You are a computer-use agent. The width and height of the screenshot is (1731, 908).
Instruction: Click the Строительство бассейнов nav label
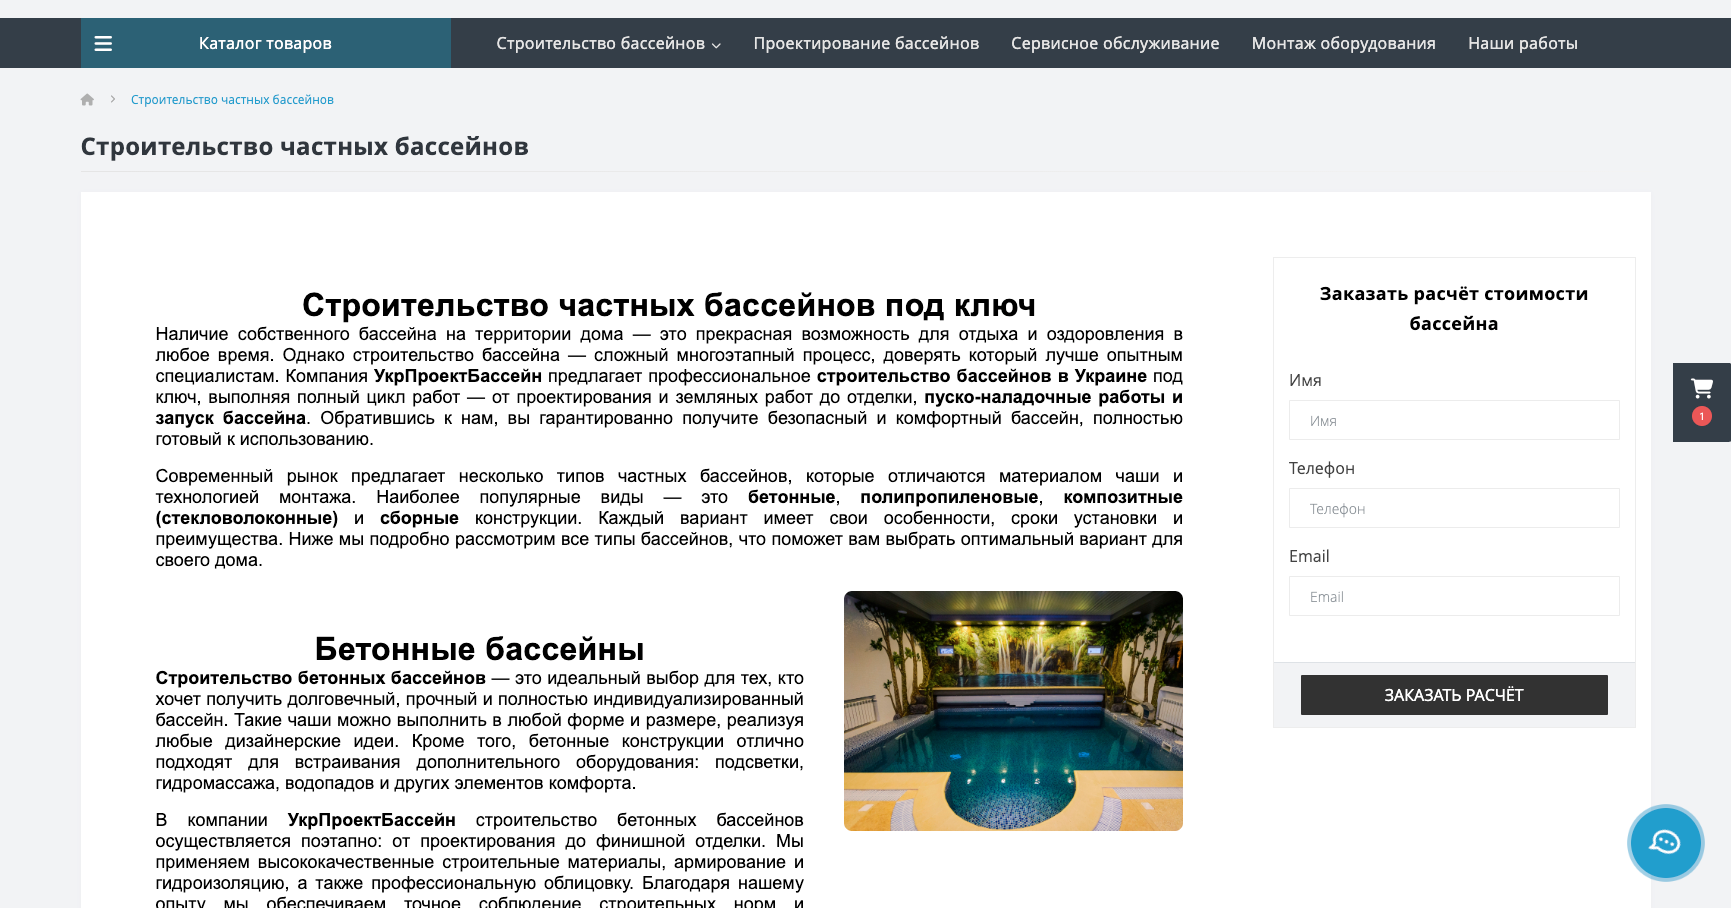click(x=600, y=43)
